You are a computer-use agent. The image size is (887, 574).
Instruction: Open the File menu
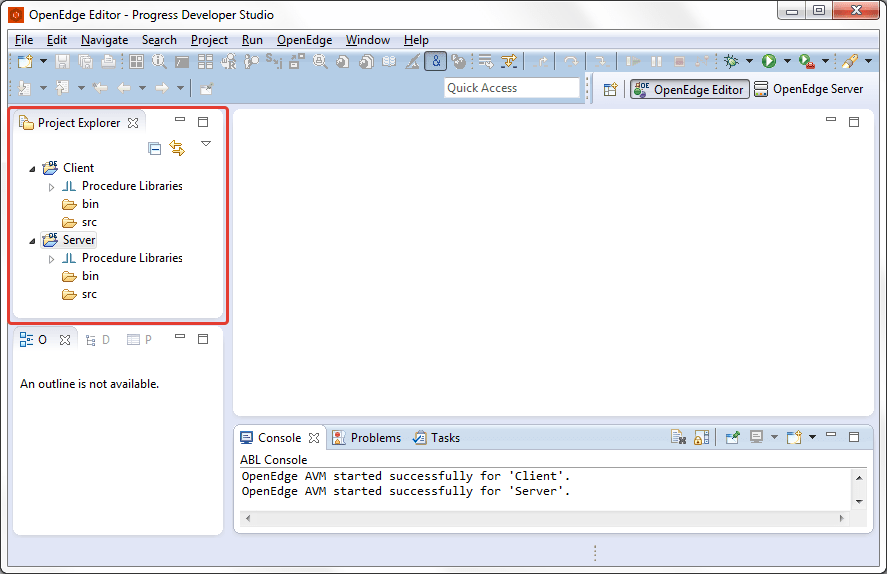[24, 40]
